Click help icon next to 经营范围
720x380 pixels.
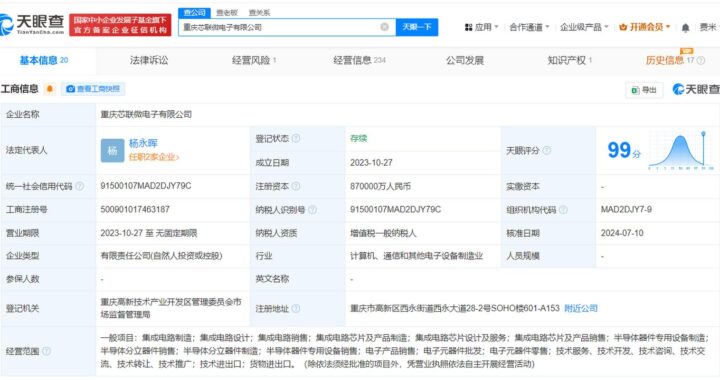[46, 351]
